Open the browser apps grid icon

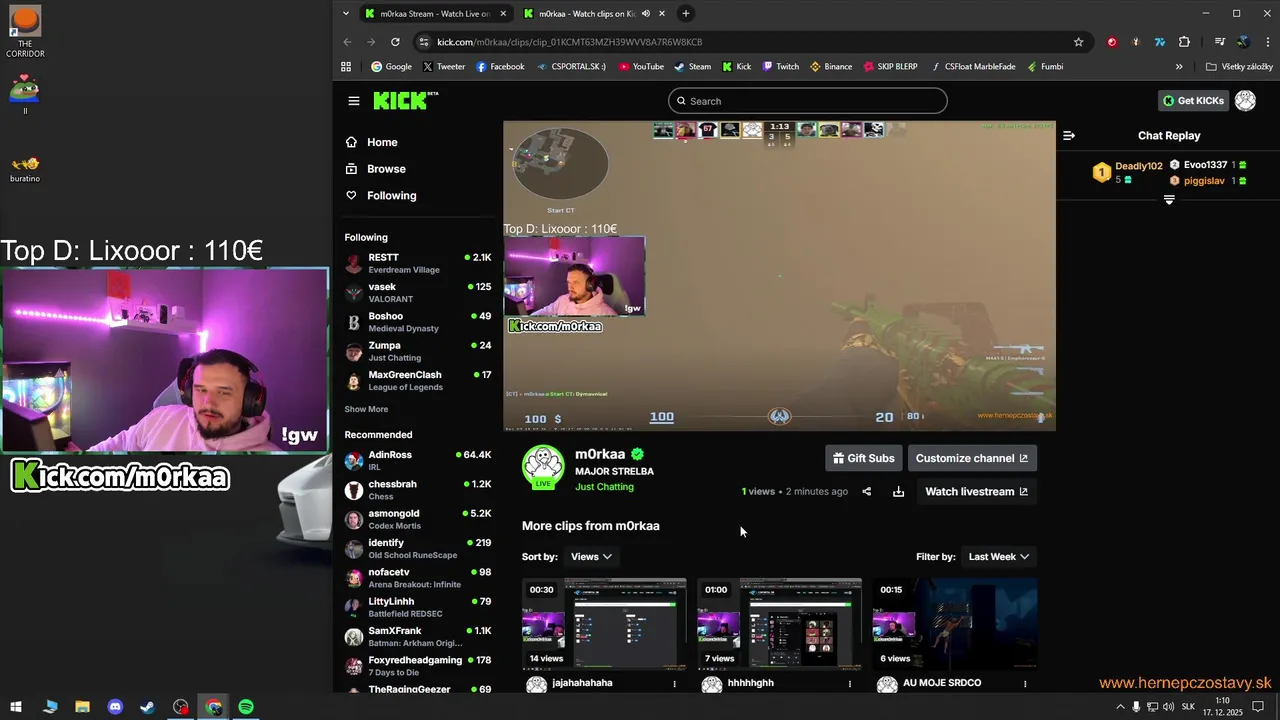pos(346,67)
